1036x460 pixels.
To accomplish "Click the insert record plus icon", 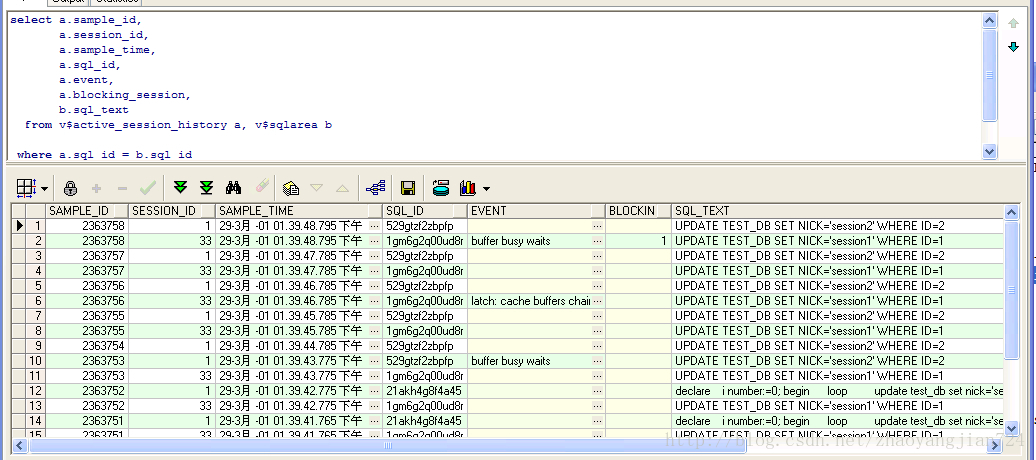I will tap(96, 188).
